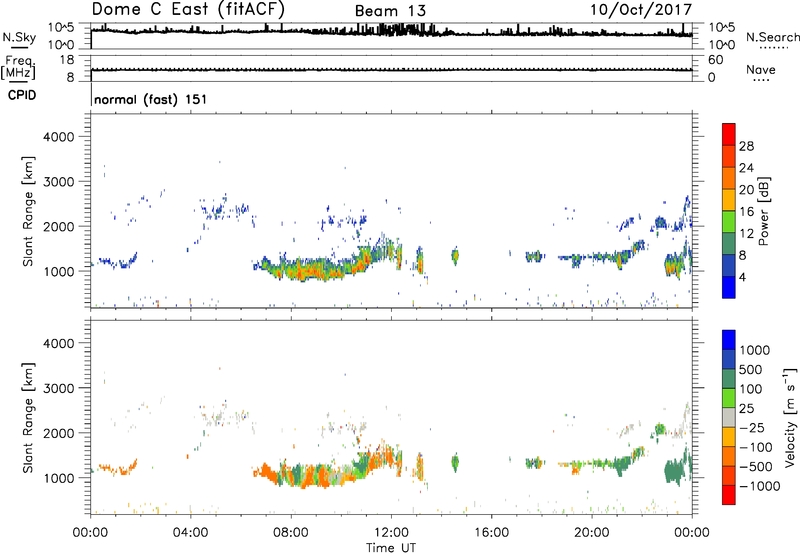Select the 'normal (fast) 151' mode text
Image resolution: width=800 pixels, height=554 pixels.
(151, 99)
